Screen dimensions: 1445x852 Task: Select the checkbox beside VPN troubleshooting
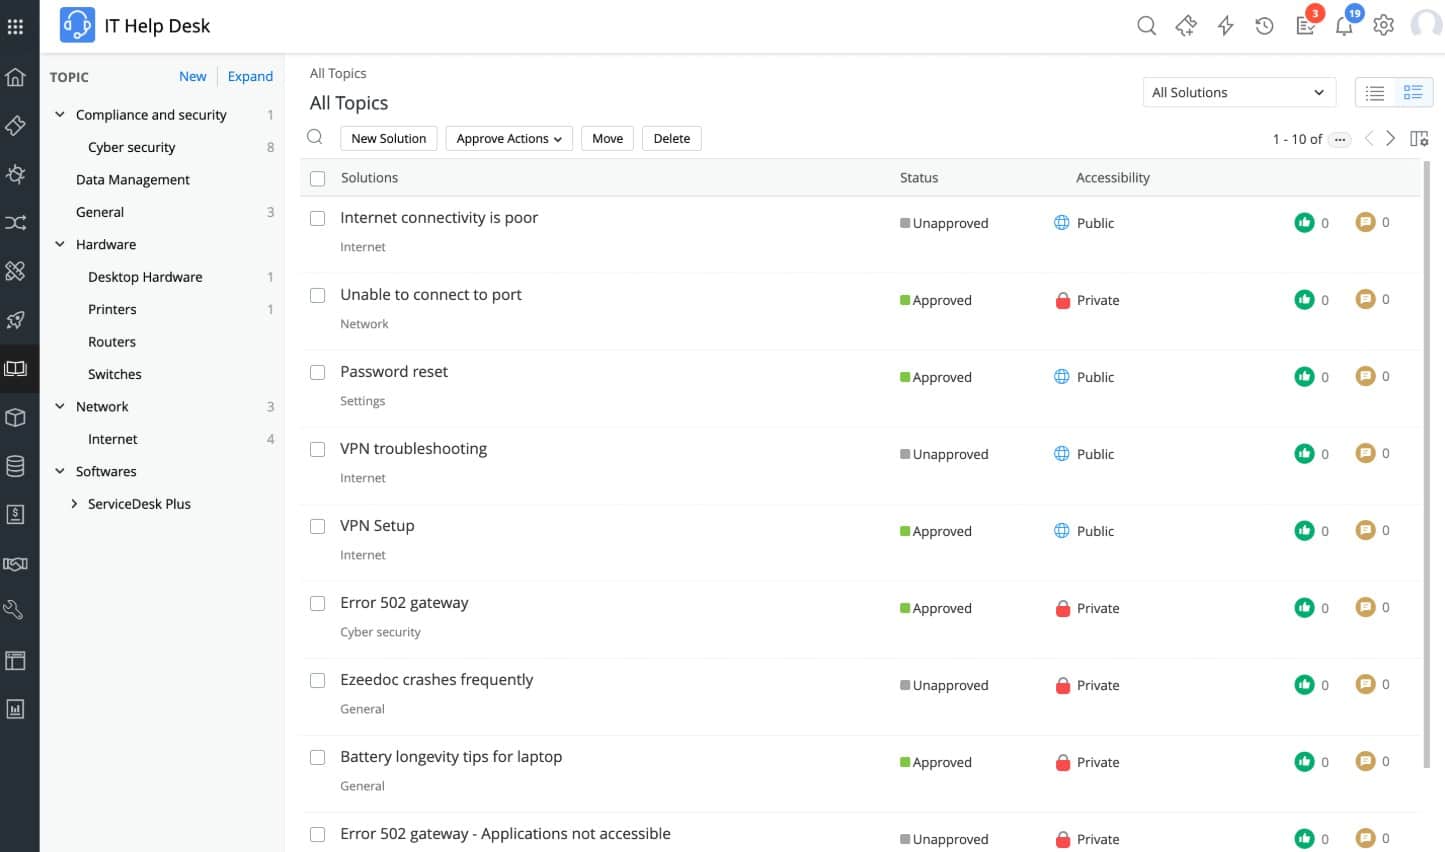pos(317,449)
